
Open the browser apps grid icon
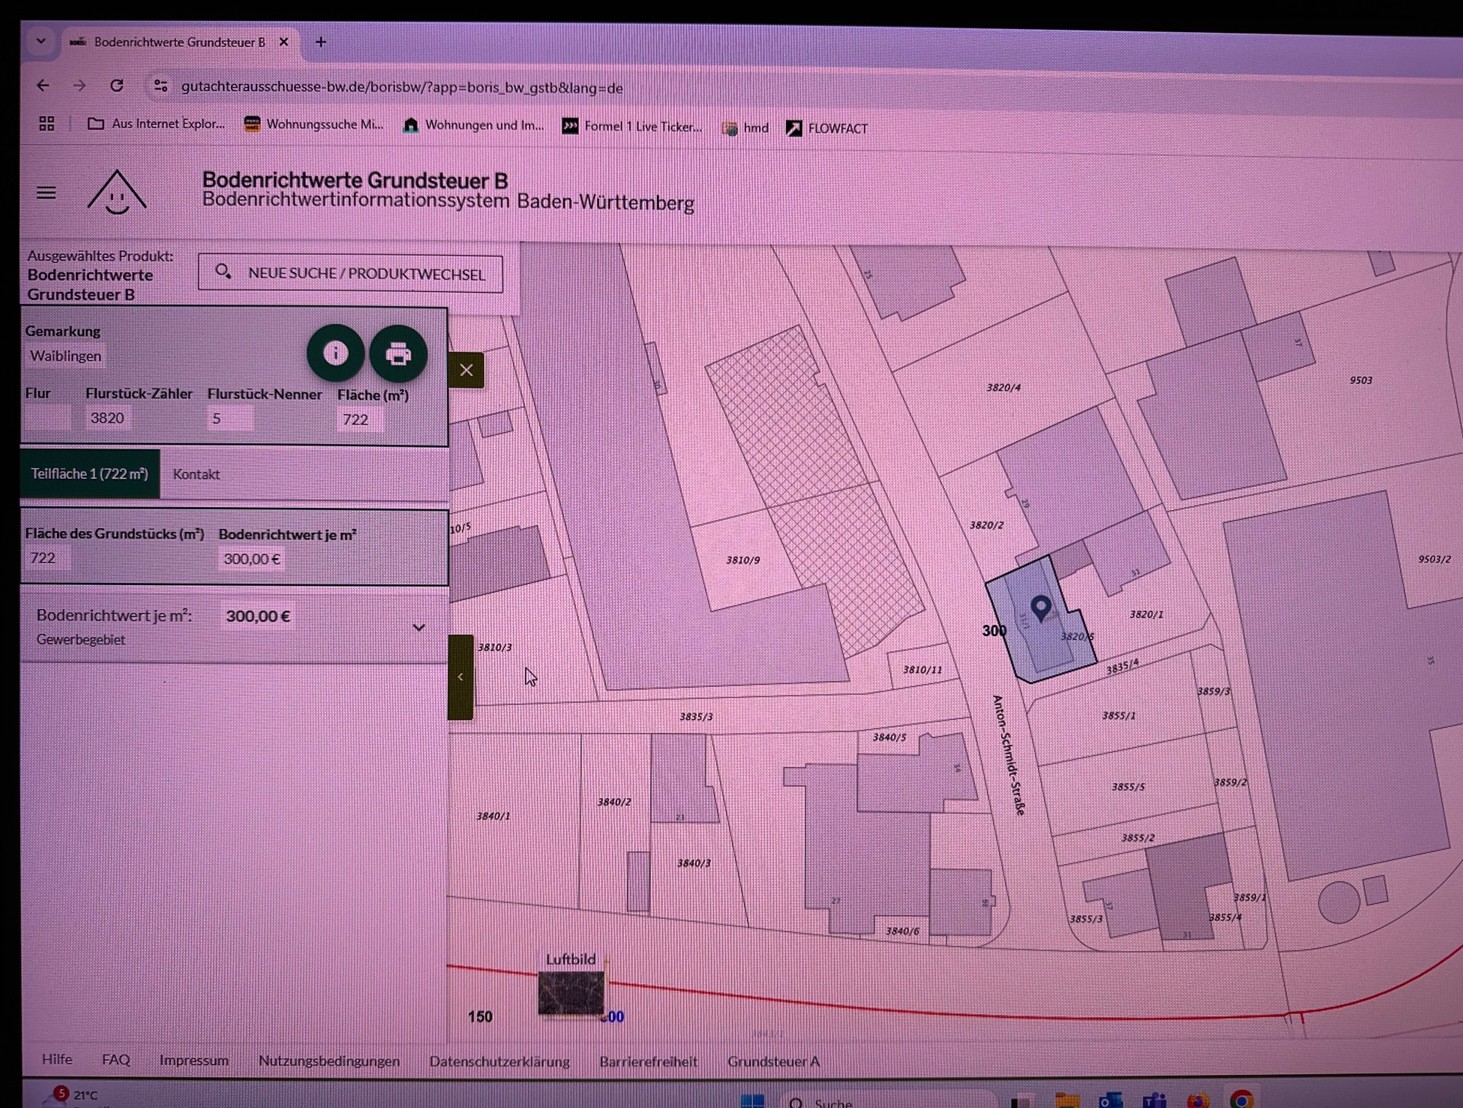click(x=46, y=124)
